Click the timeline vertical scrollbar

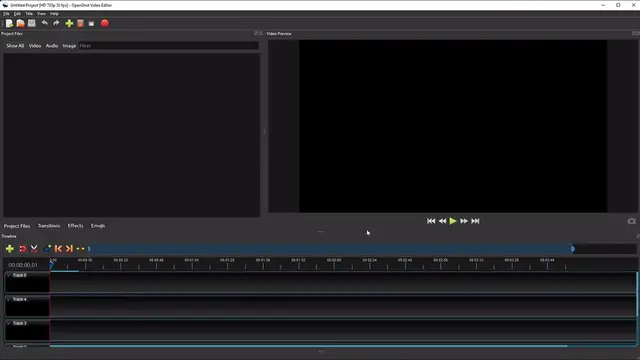[x=637, y=294]
